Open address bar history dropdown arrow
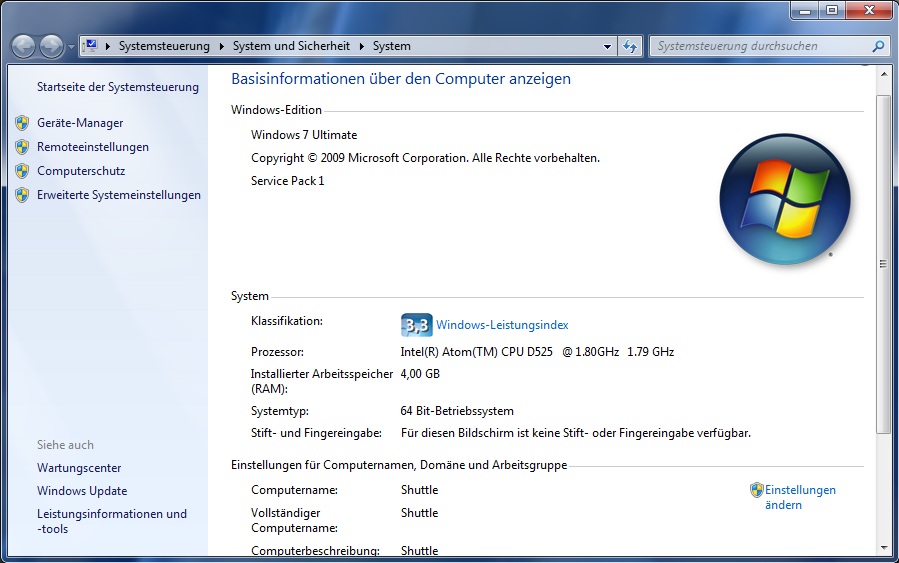The image size is (899, 563). tap(607, 46)
